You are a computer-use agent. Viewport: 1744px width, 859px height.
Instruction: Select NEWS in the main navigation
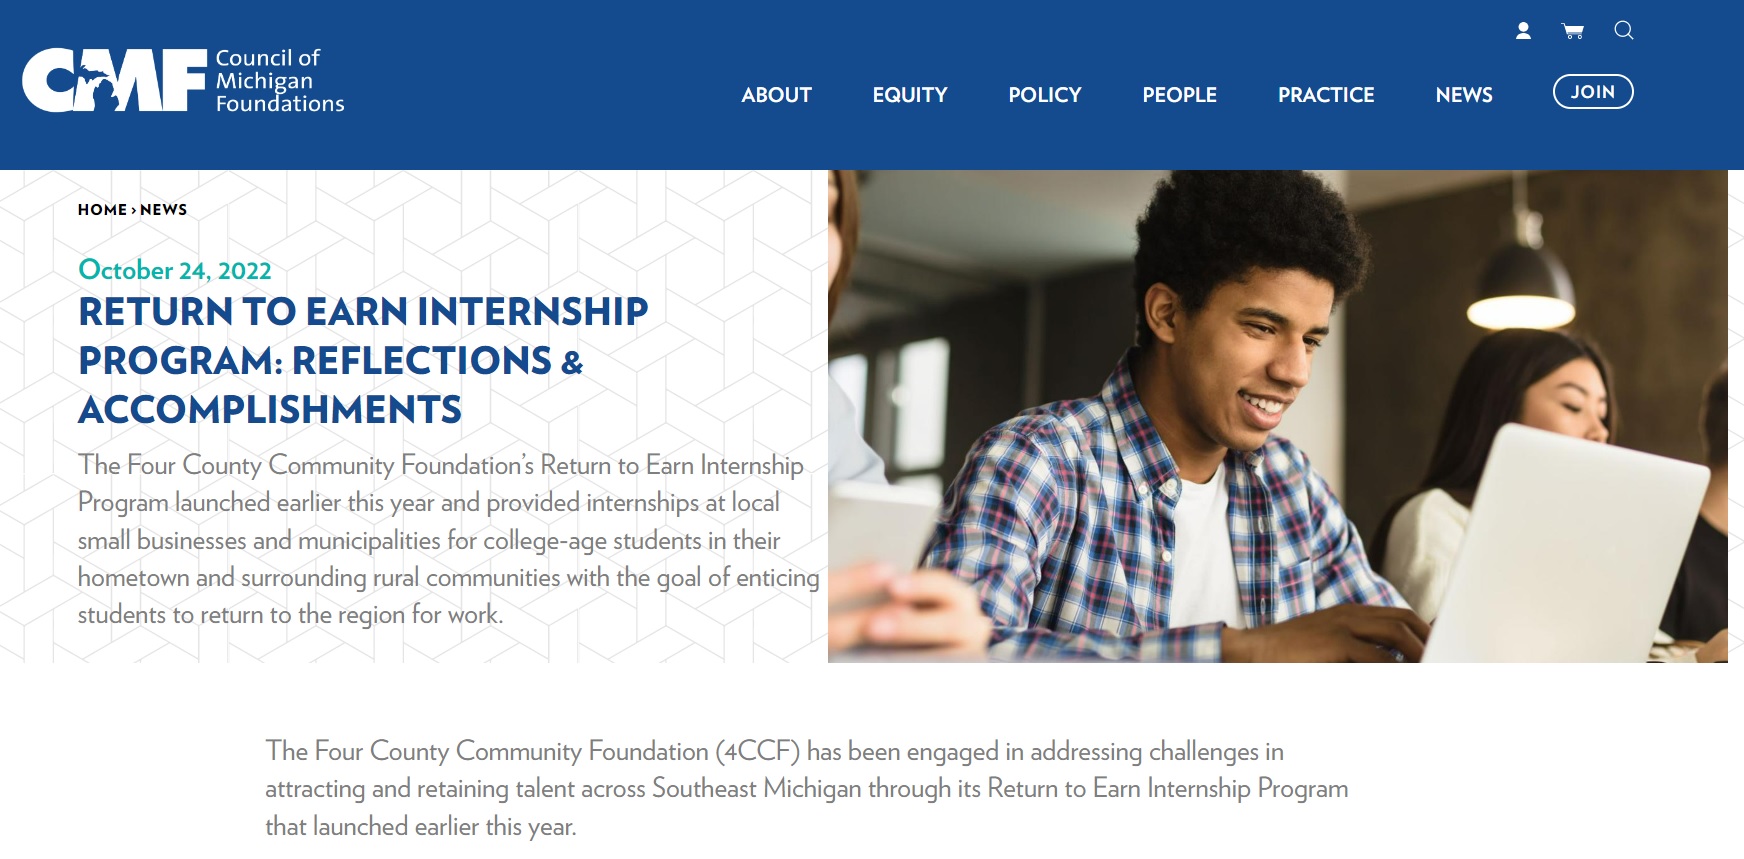click(x=1463, y=95)
